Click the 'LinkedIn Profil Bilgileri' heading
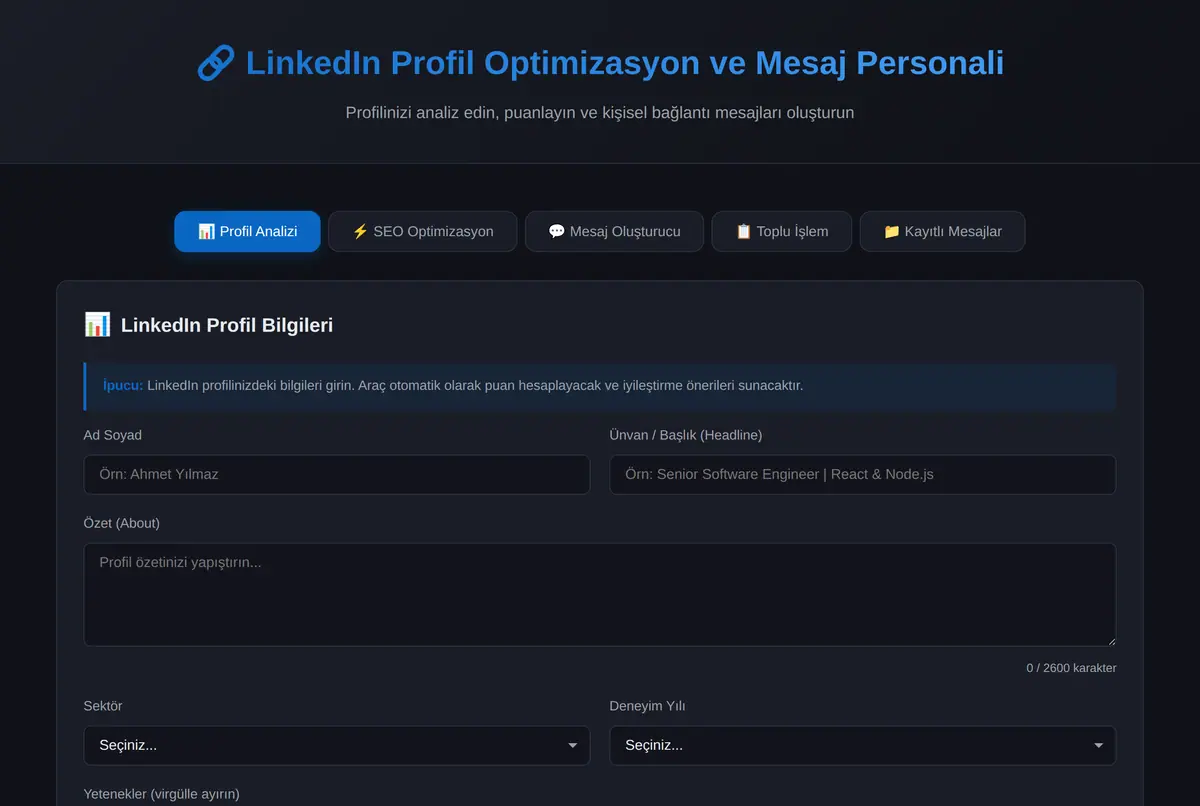1200x806 pixels. [227, 325]
